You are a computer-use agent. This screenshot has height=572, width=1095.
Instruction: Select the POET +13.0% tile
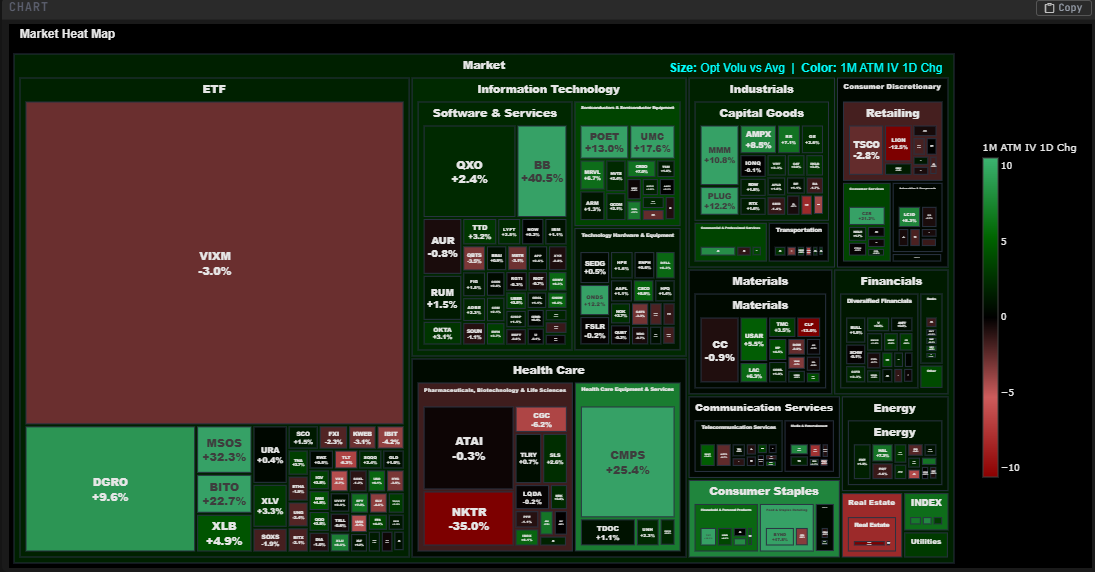(604, 142)
